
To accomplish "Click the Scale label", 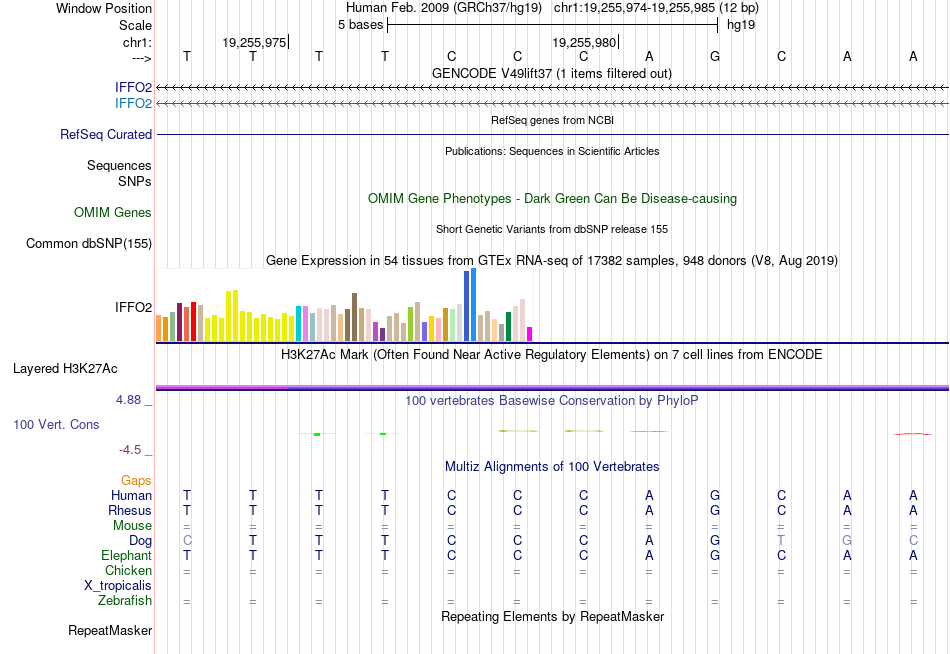I will [x=135, y=25].
